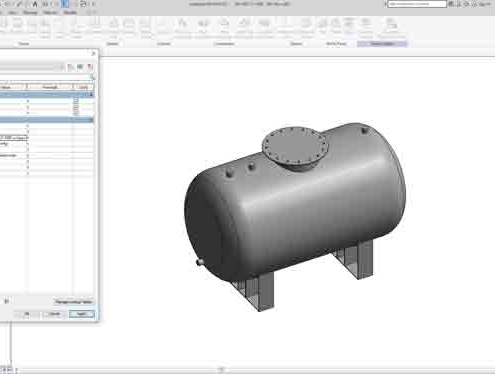This screenshot has width=495, height=374.
Task: Collapse the second blue parameter group header
Action: (46, 120)
